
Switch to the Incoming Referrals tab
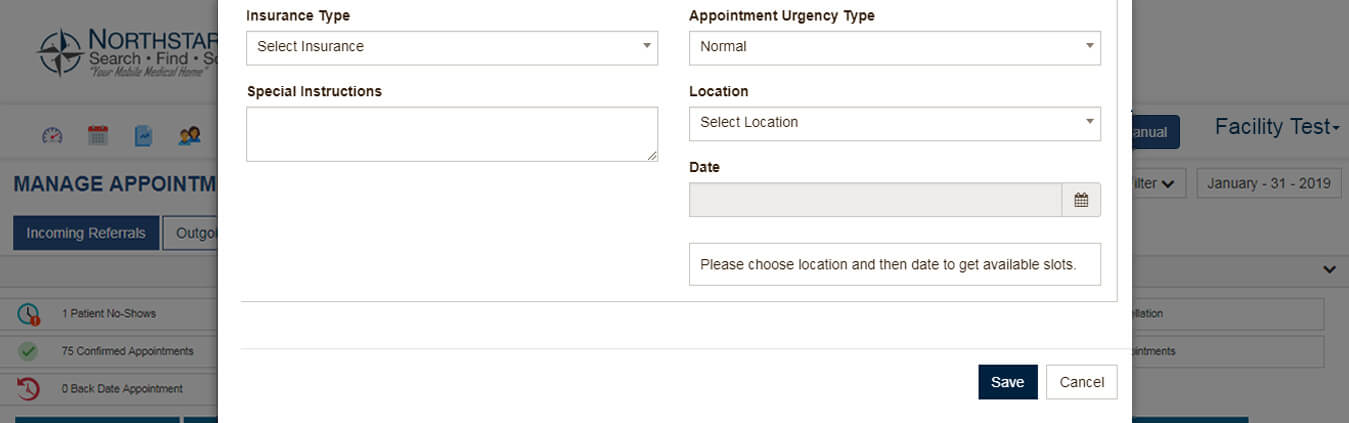point(86,233)
